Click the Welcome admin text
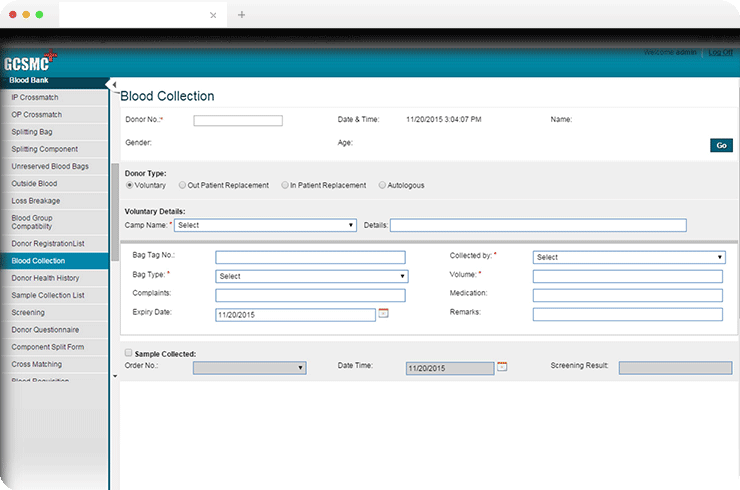 click(x=670, y=52)
